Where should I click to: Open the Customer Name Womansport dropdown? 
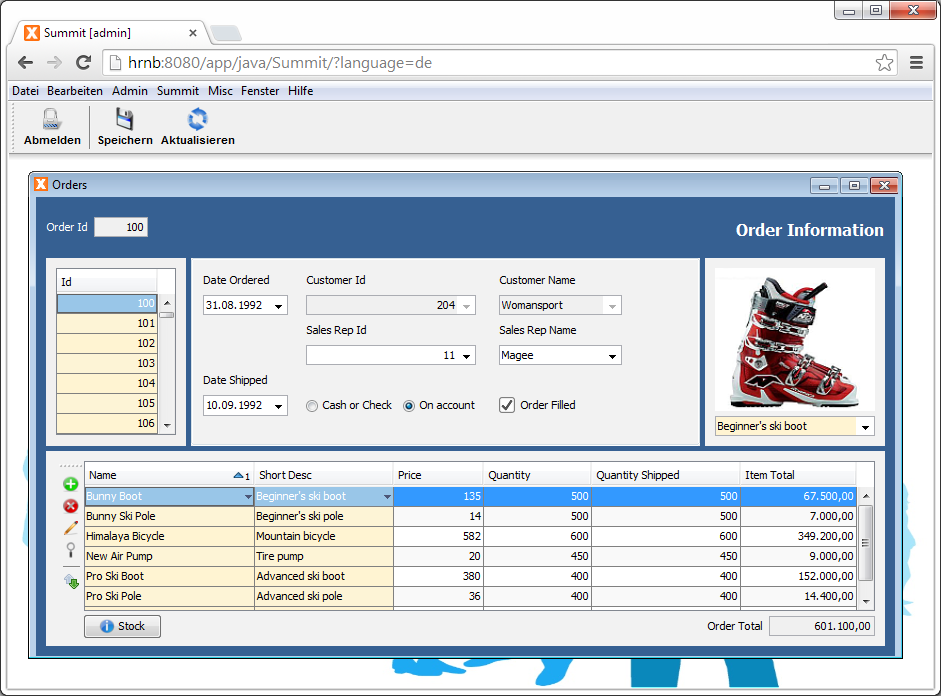point(611,305)
